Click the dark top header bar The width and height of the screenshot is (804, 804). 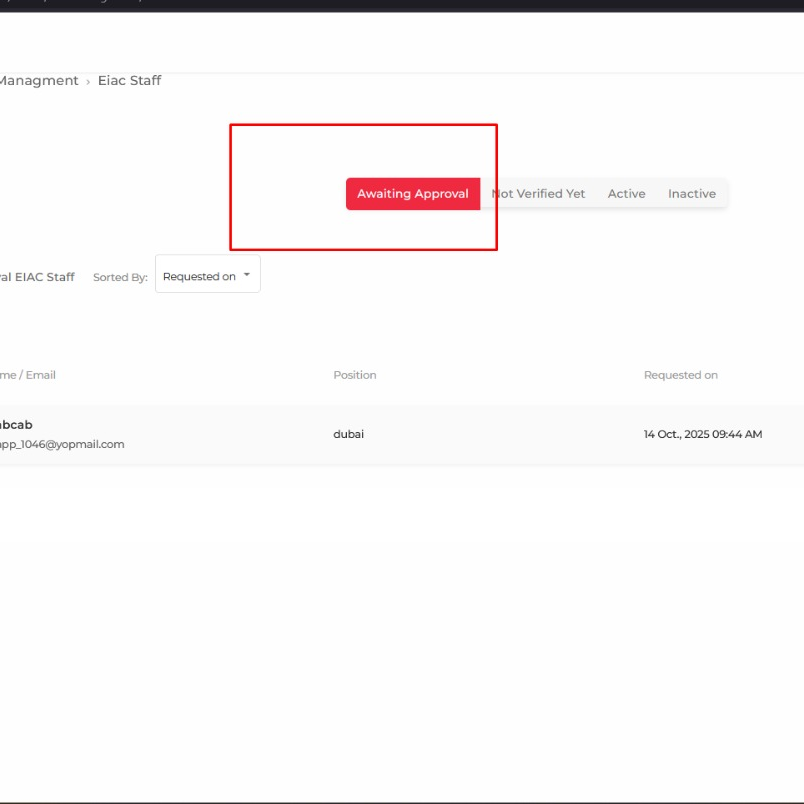(x=402, y=6)
